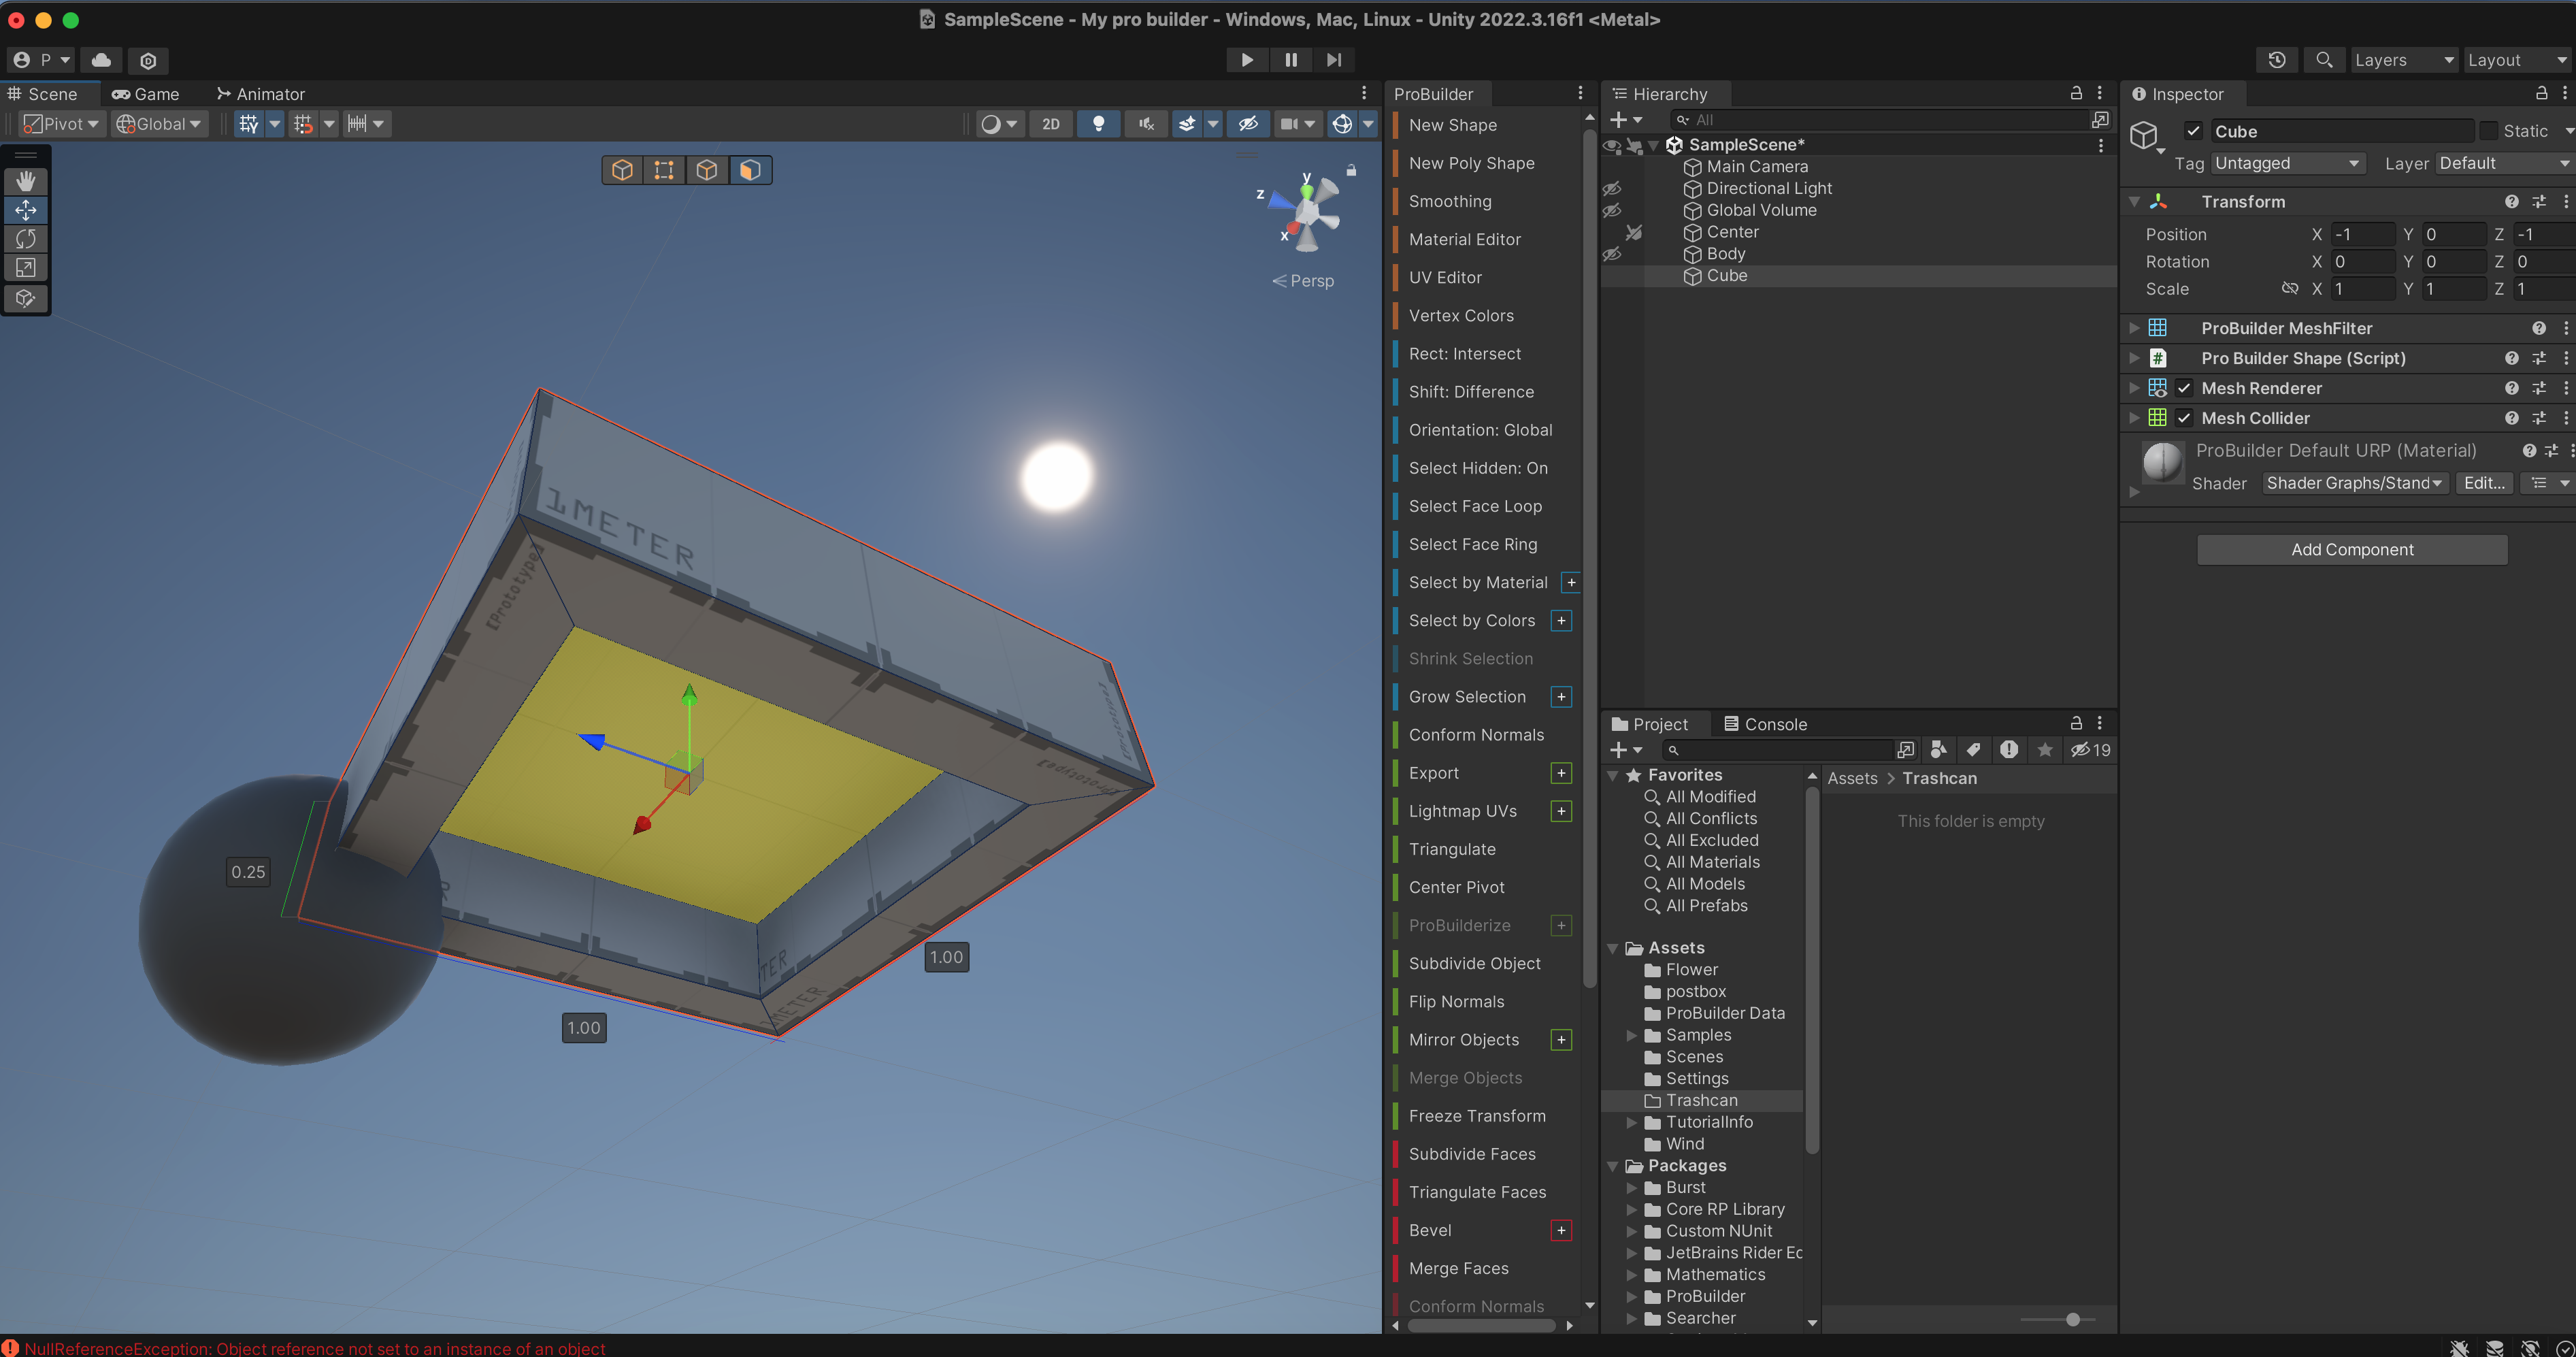Switch ProBuilder to vertex selection mode
This screenshot has width=2576, height=1357.
pos(664,170)
